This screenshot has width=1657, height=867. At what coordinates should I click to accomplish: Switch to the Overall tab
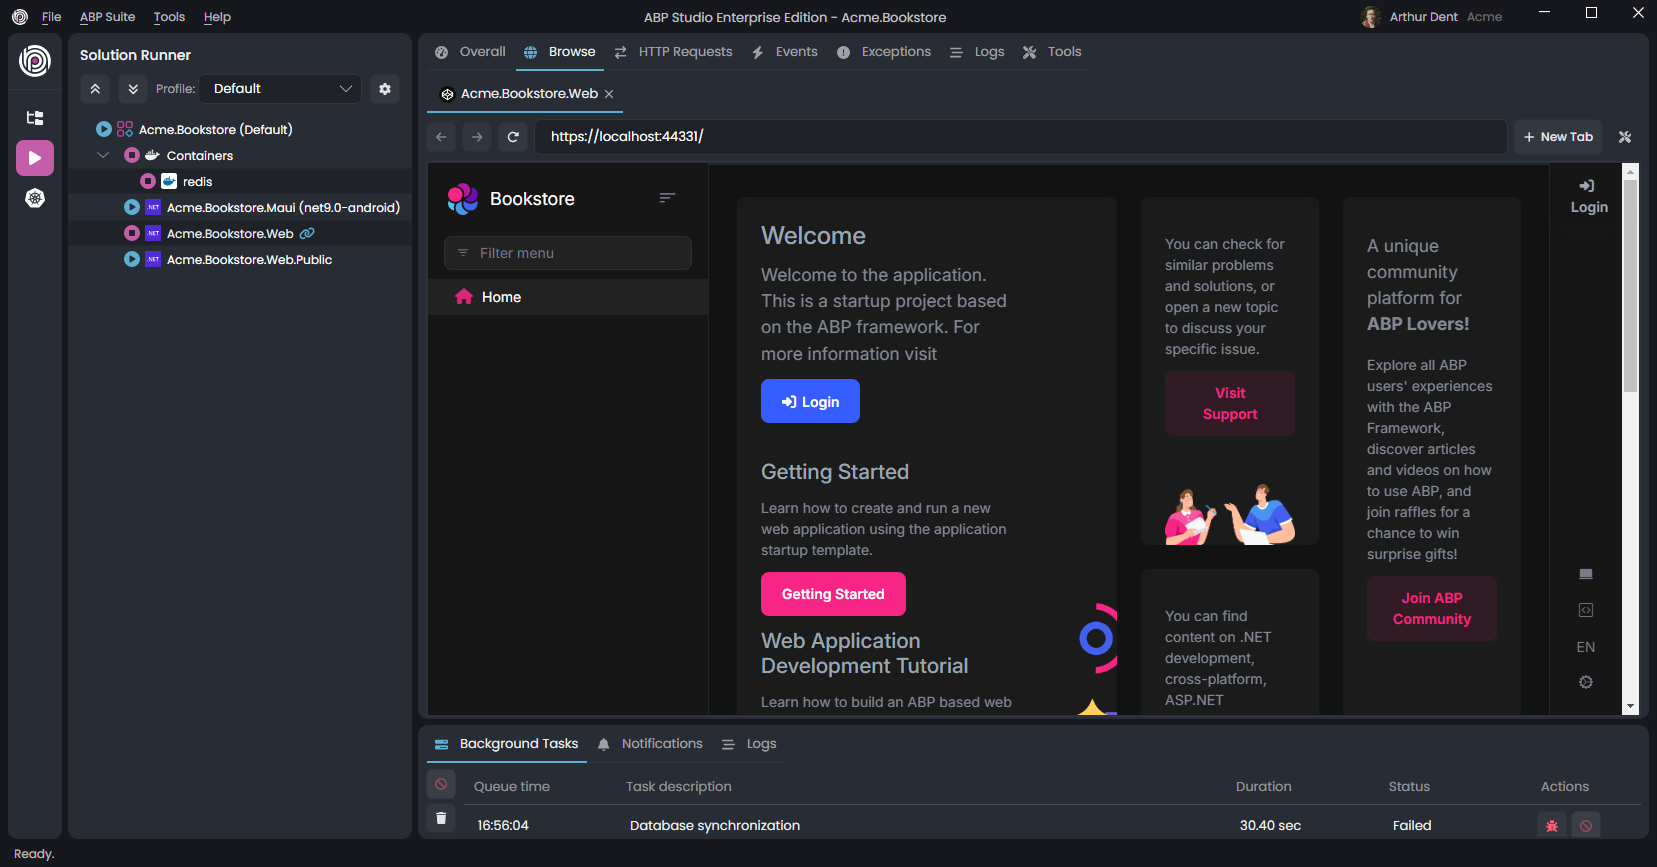pos(470,52)
